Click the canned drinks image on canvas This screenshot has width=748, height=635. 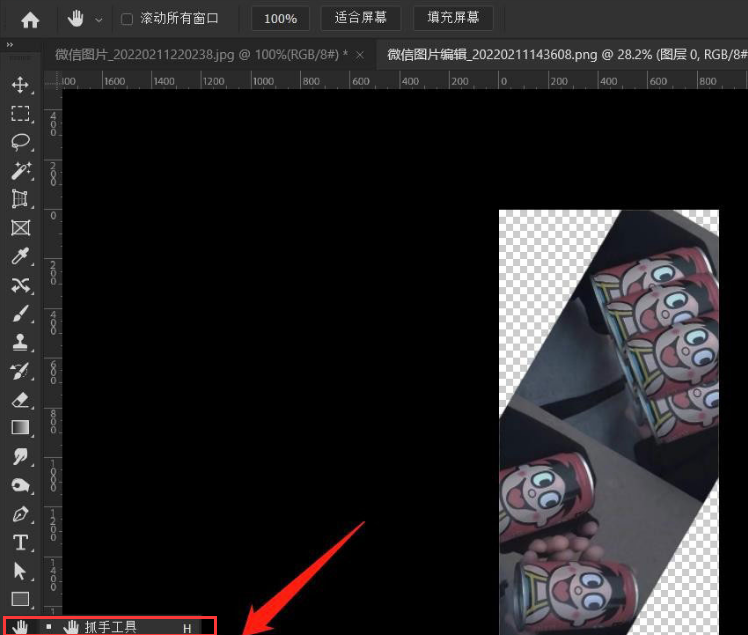pyautogui.click(x=609, y=422)
